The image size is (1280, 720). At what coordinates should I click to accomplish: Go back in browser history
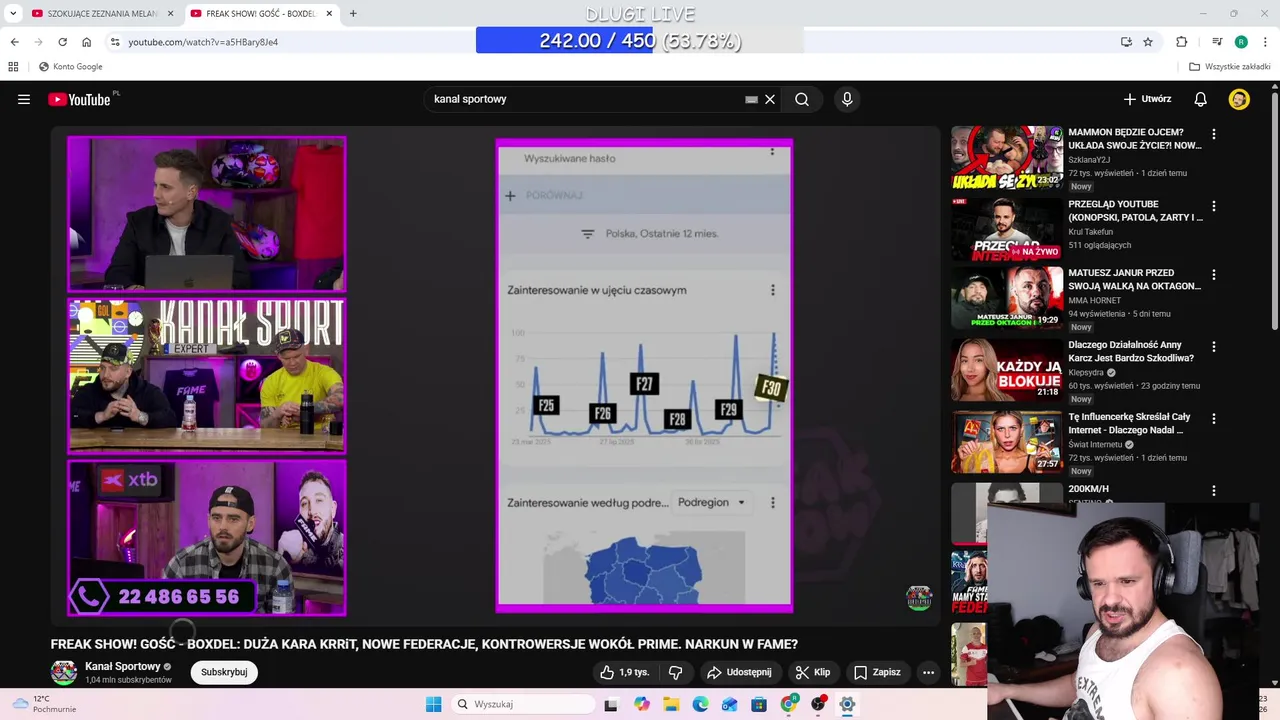15,42
